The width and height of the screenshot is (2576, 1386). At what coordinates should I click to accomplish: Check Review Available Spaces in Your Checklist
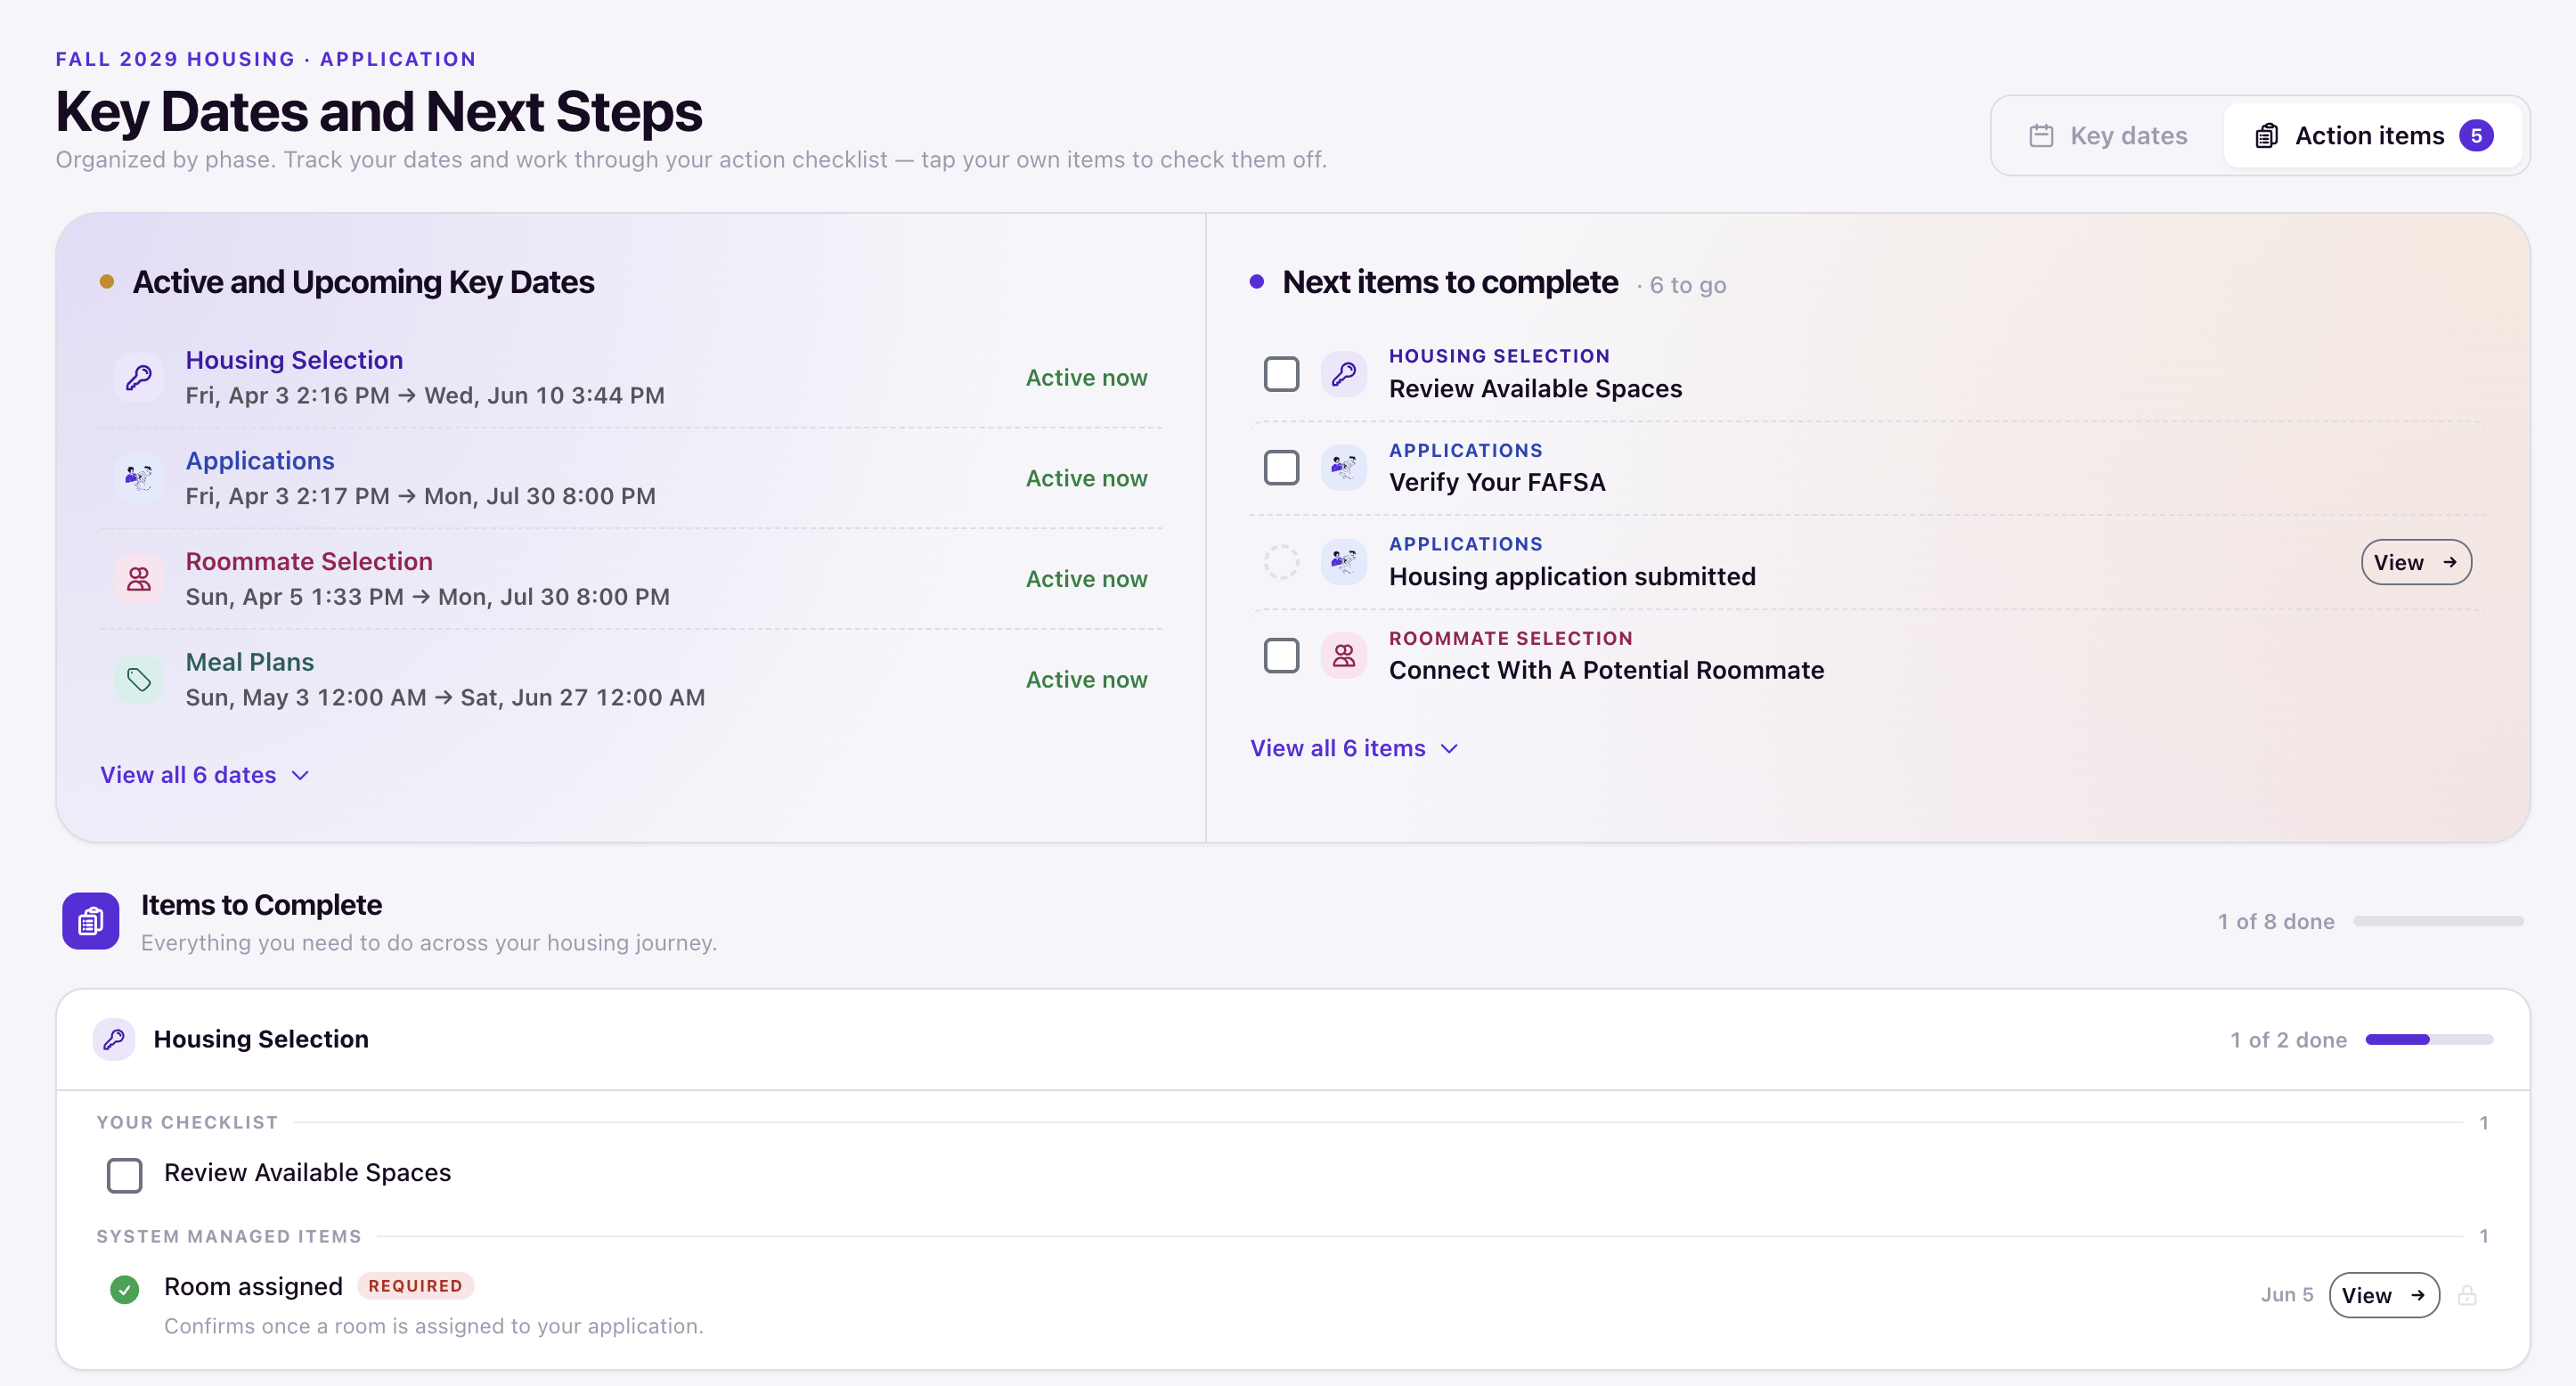(124, 1175)
